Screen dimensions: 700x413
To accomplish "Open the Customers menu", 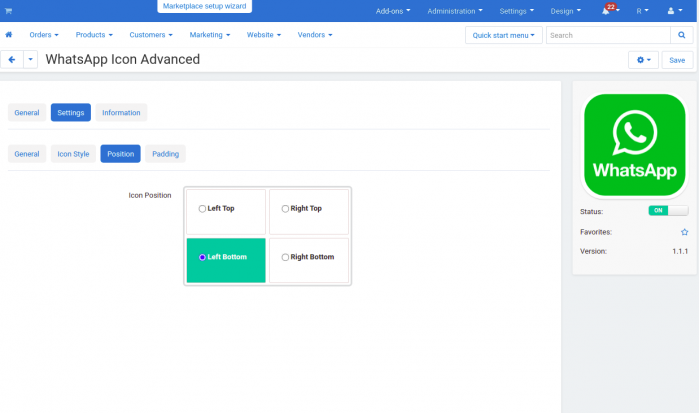I will click(151, 34).
